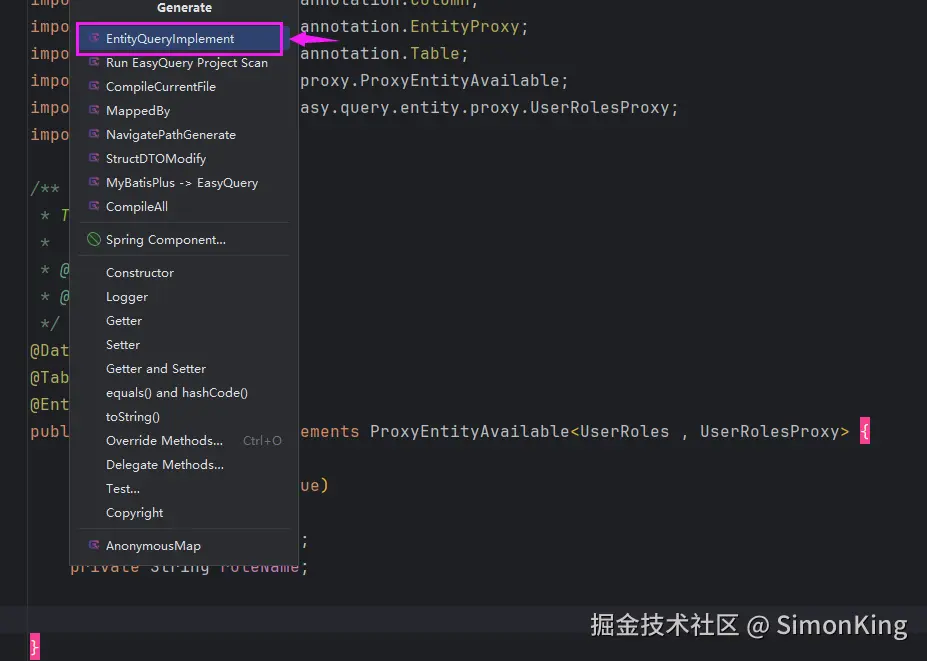
Task: Generate a Constructor
Action: coord(184,273)
